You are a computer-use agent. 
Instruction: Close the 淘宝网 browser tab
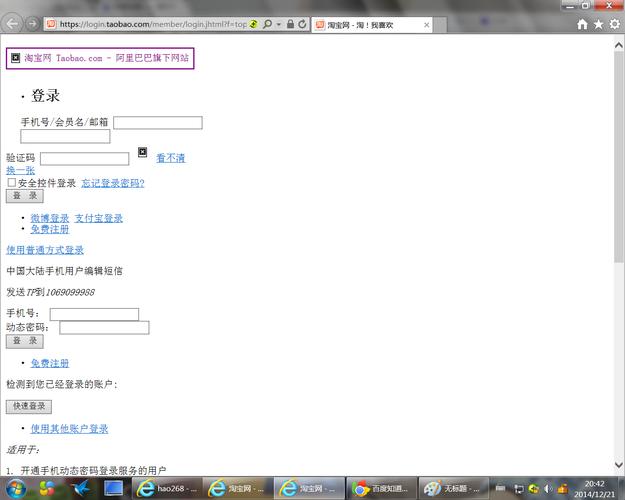pyautogui.click(x=426, y=25)
